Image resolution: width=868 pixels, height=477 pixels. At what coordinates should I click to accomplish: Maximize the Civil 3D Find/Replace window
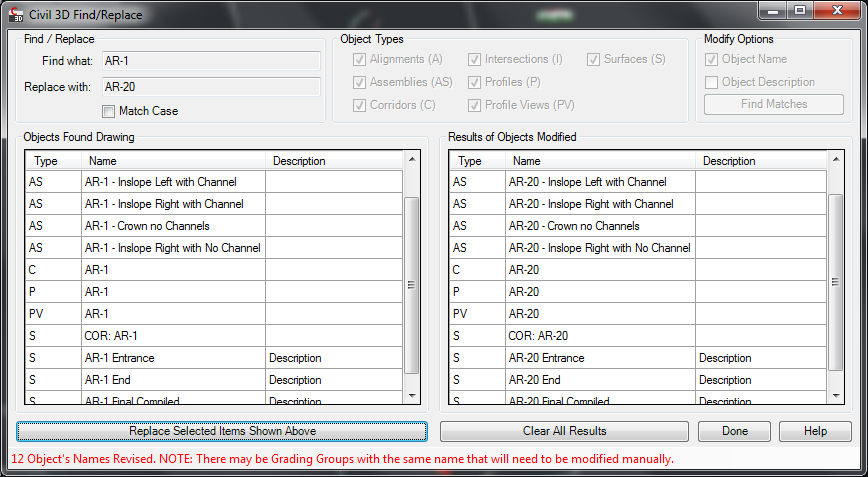click(x=800, y=11)
